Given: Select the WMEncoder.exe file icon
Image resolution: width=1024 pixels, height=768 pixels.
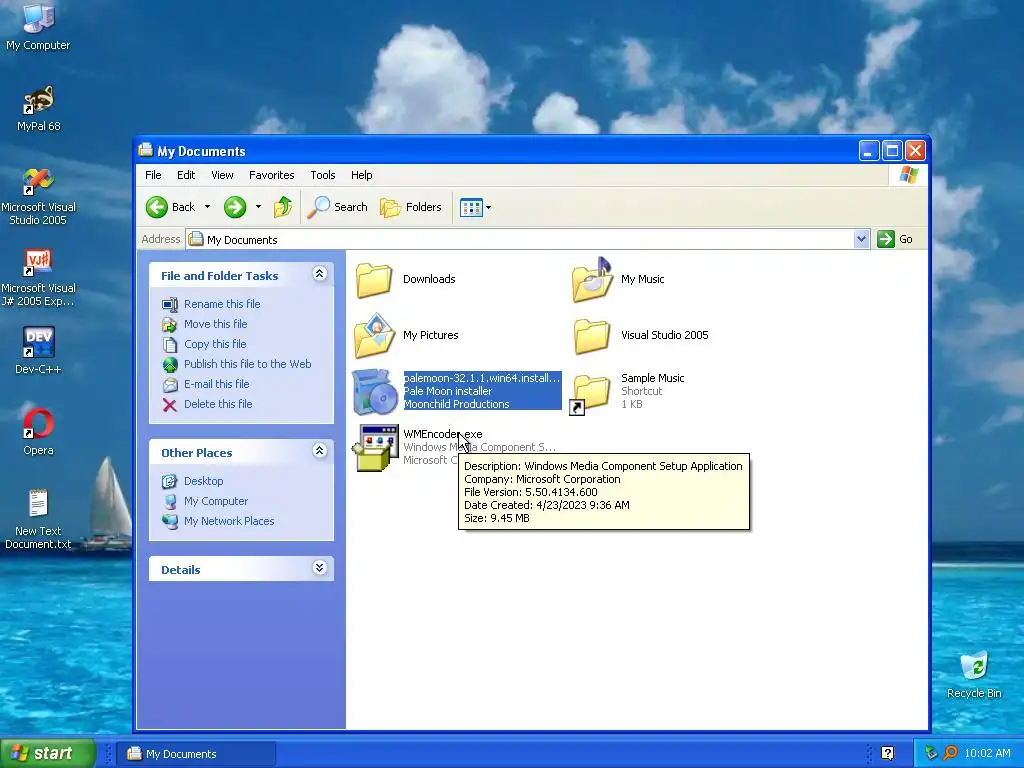Looking at the screenshot, I should [x=376, y=448].
